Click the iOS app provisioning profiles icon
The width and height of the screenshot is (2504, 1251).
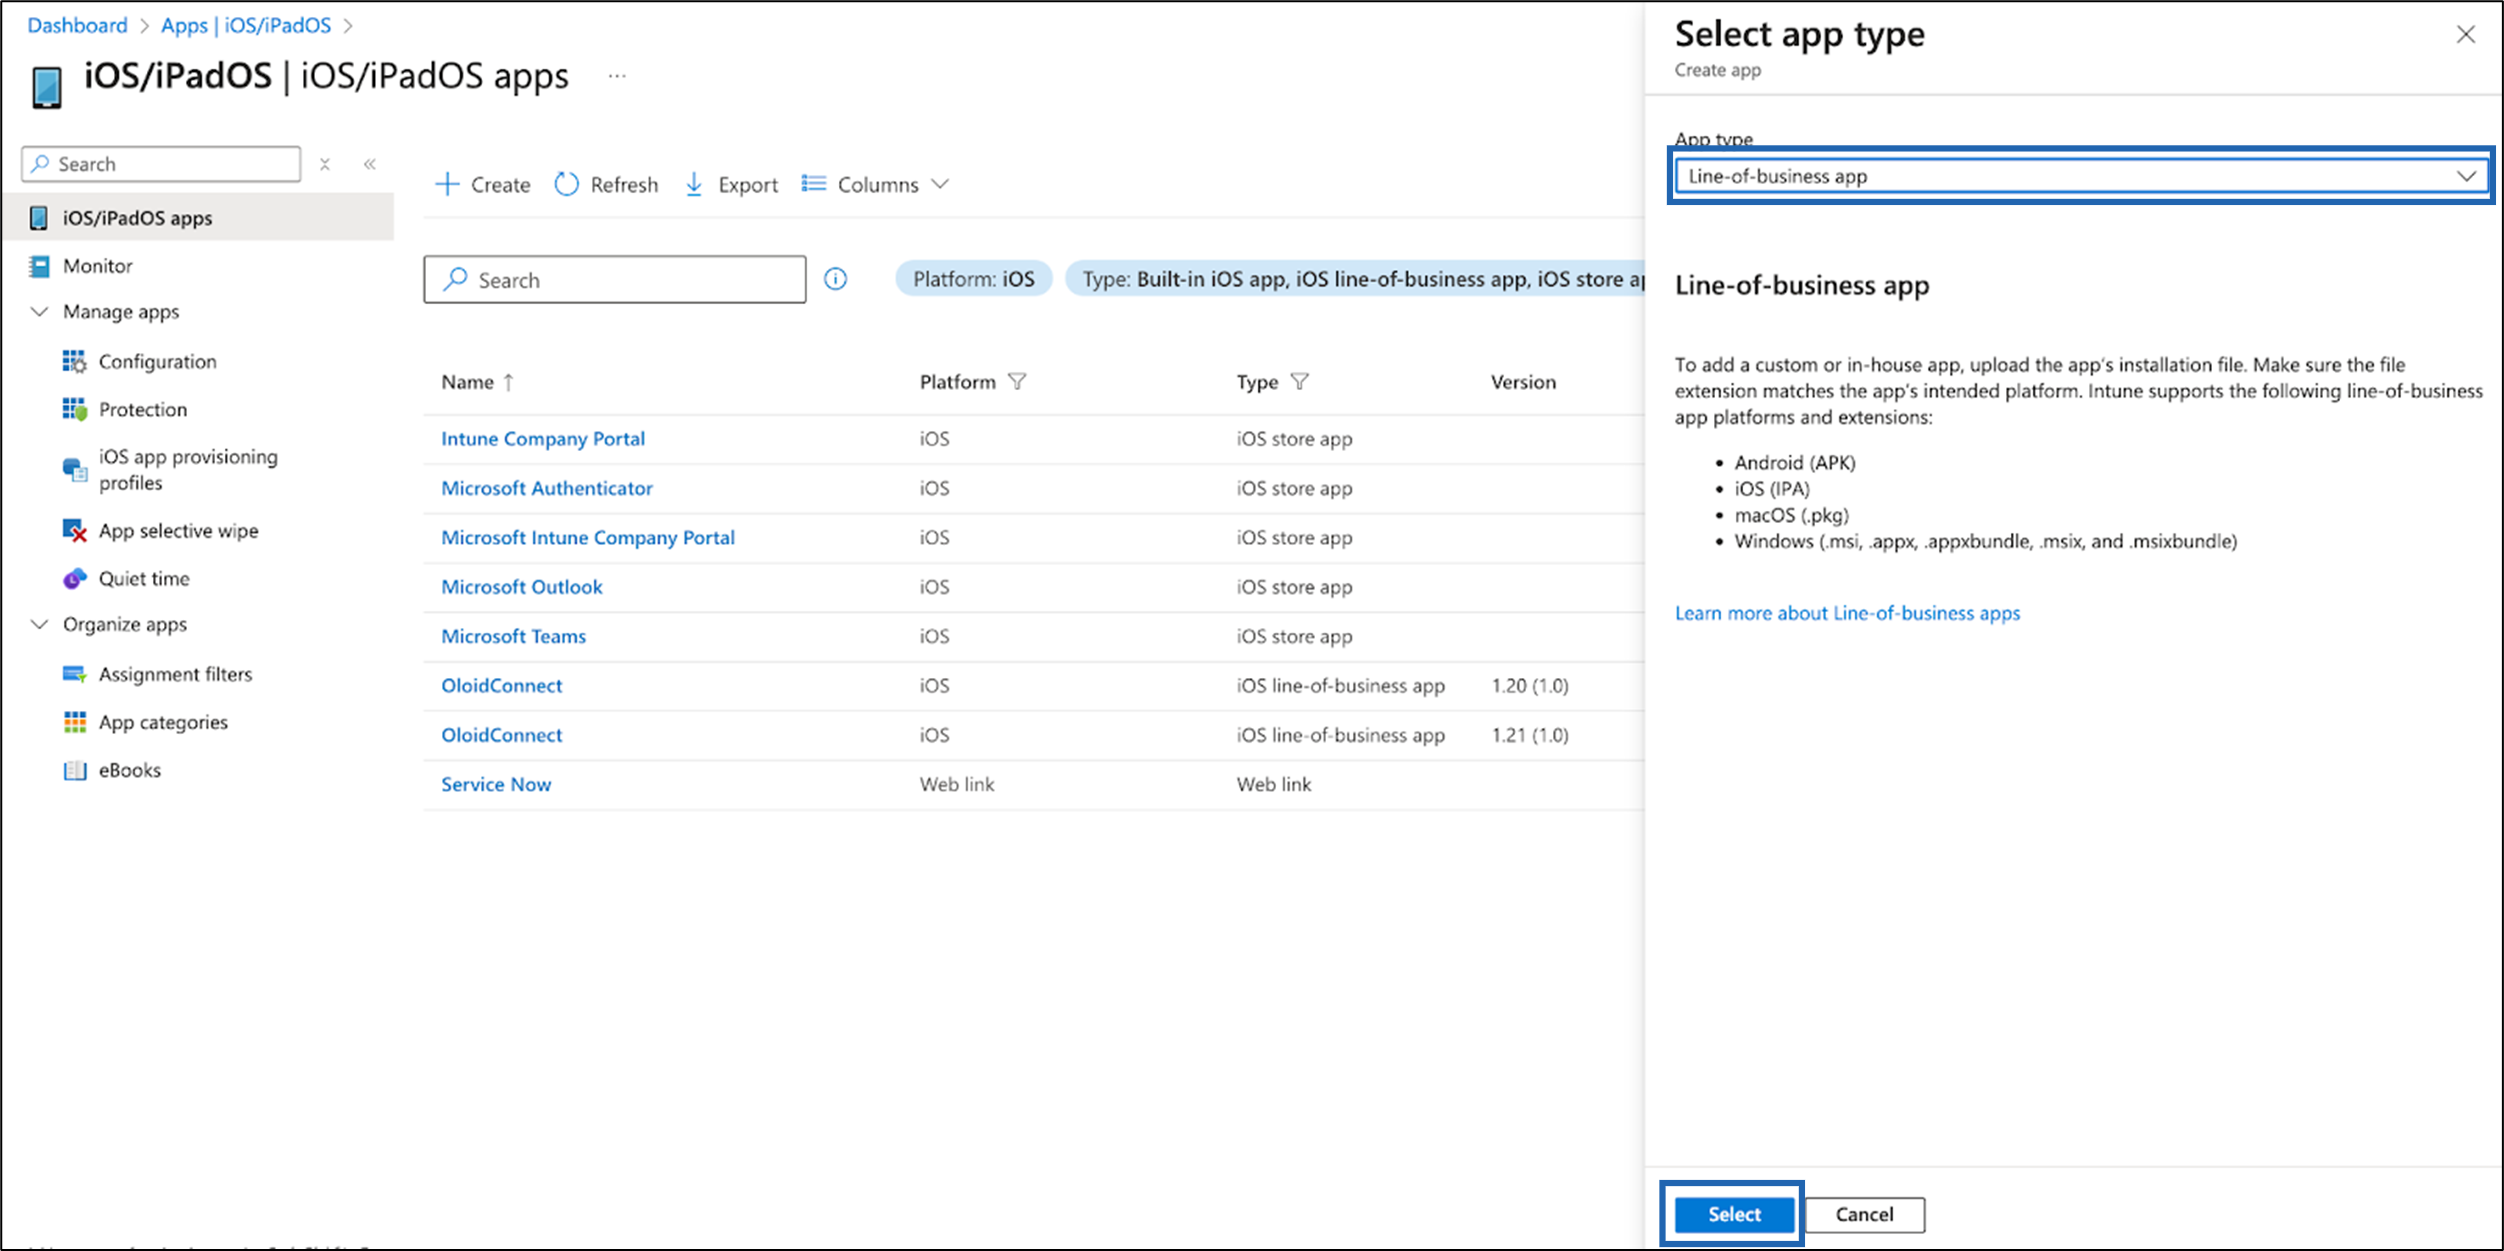pyautogui.click(x=74, y=469)
